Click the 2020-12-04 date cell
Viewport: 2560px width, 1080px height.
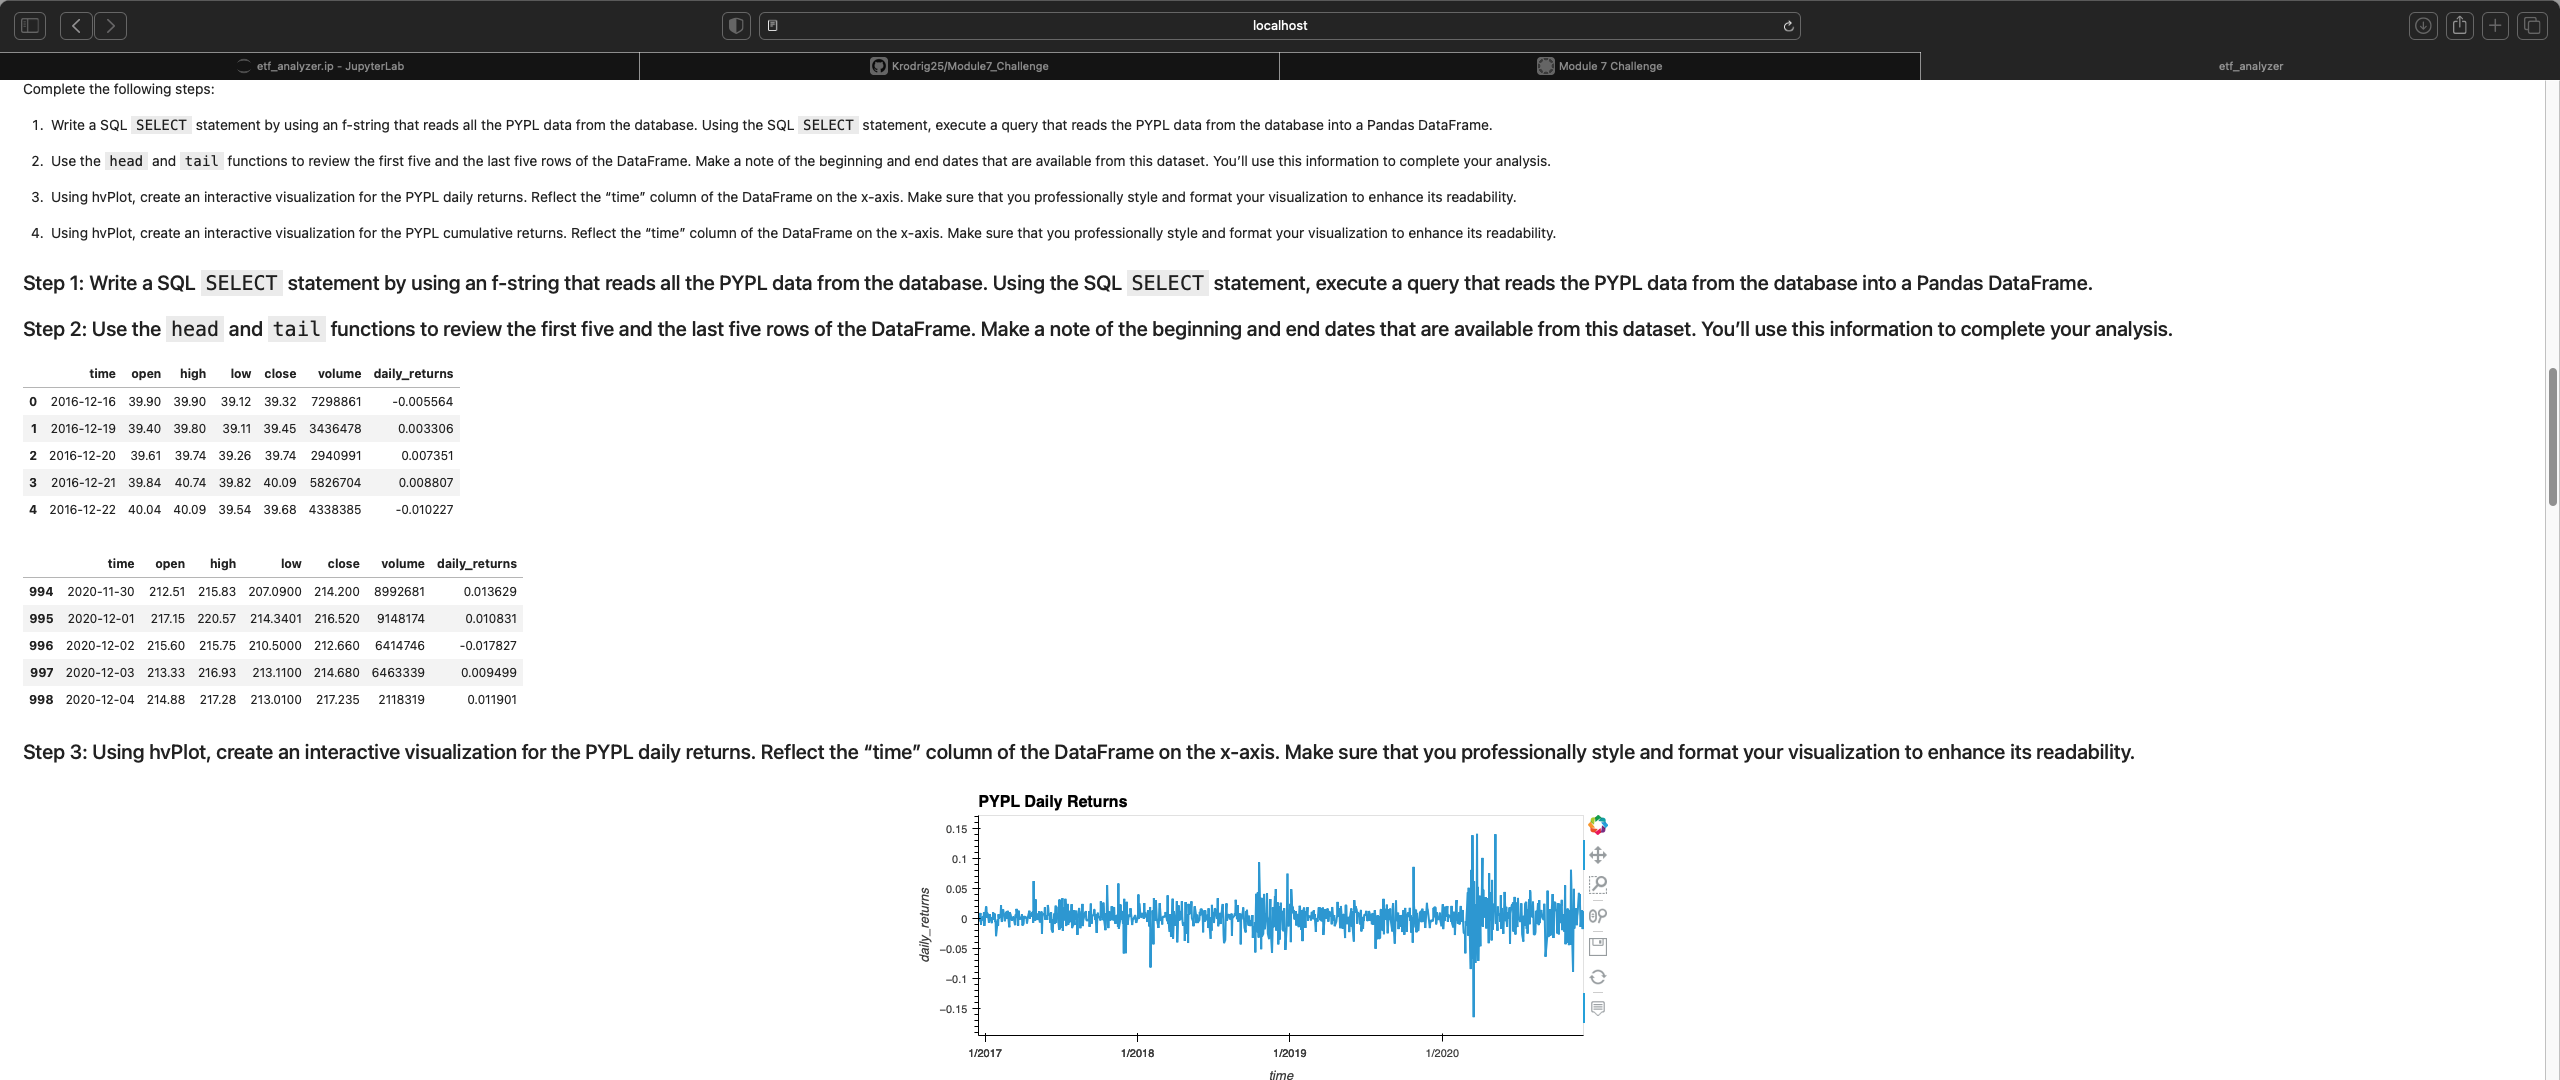click(x=100, y=700)
